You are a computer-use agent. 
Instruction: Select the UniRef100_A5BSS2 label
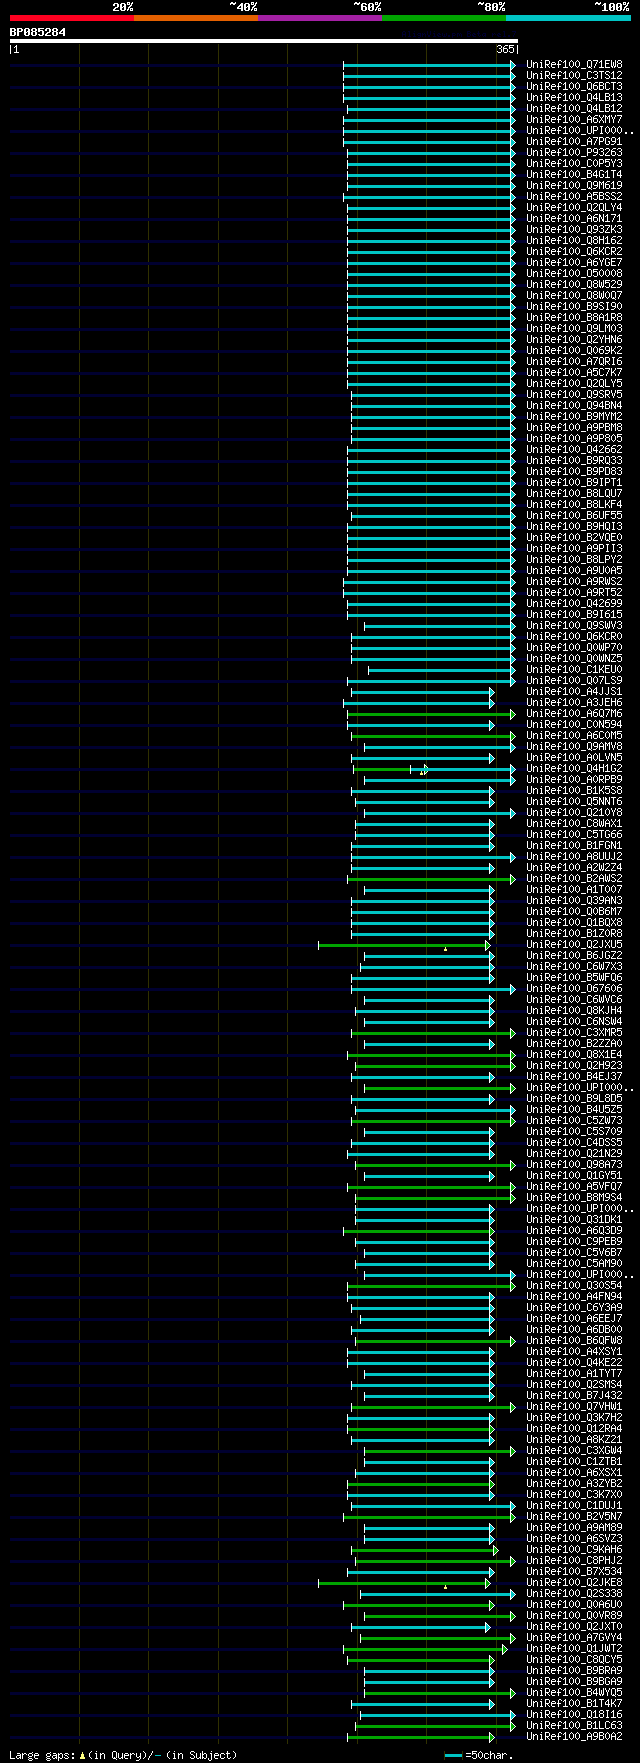coord(574,196)
